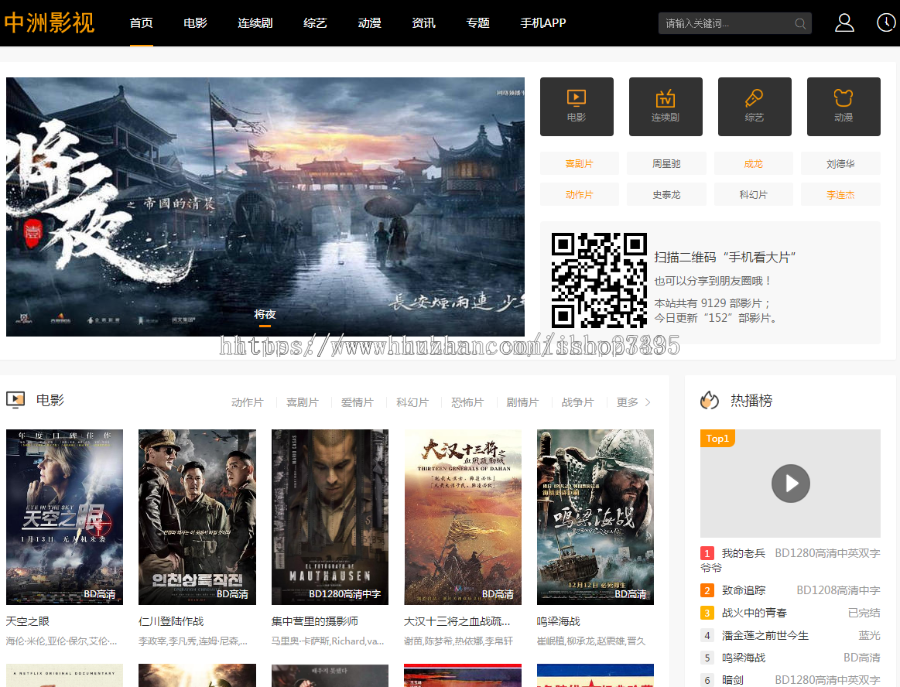Open the 电影 category tile

(576, 107)
